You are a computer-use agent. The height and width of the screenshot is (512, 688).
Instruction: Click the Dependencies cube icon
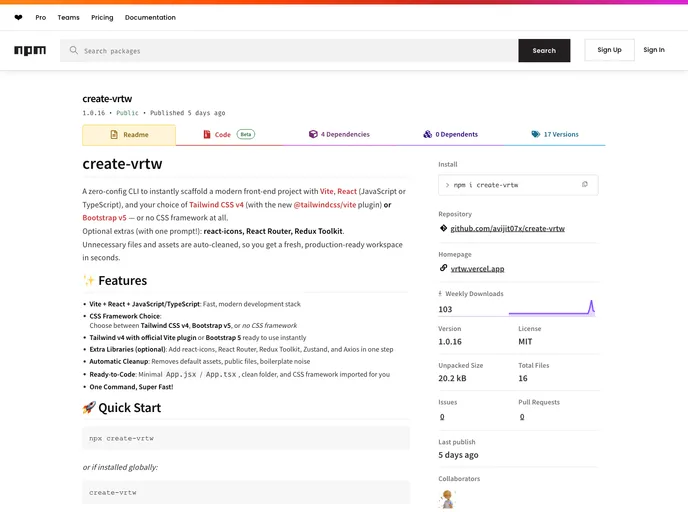pyautogui.click(x=313, y=134)
